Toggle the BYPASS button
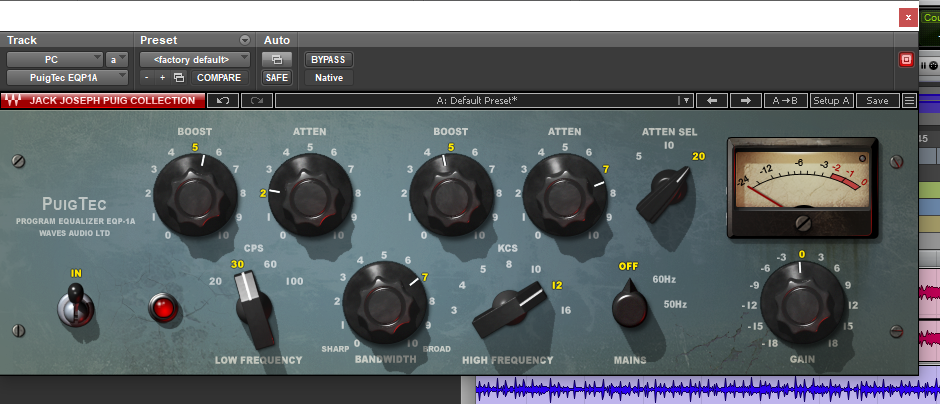 pos(328,59)
